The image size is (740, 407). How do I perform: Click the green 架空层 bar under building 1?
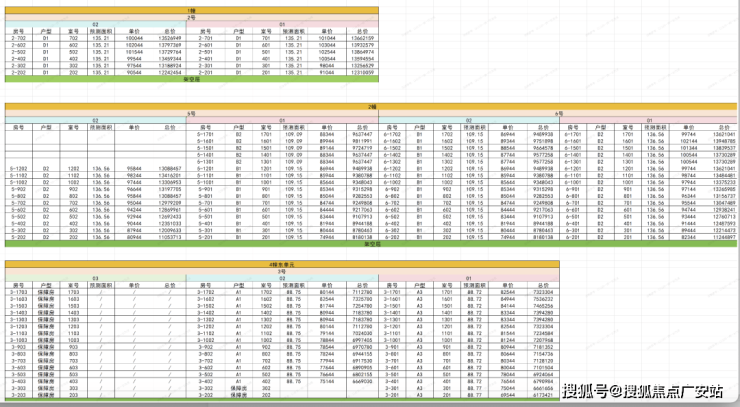192,79
